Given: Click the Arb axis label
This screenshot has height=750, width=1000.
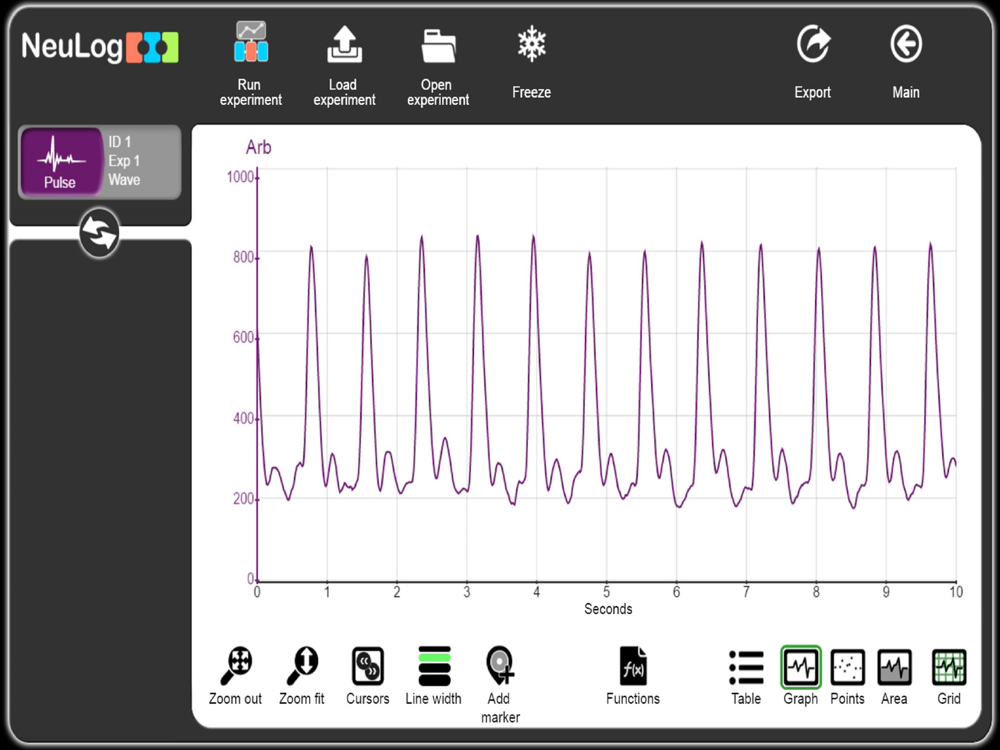Looking at the screenshot, I should pos(258,147).
